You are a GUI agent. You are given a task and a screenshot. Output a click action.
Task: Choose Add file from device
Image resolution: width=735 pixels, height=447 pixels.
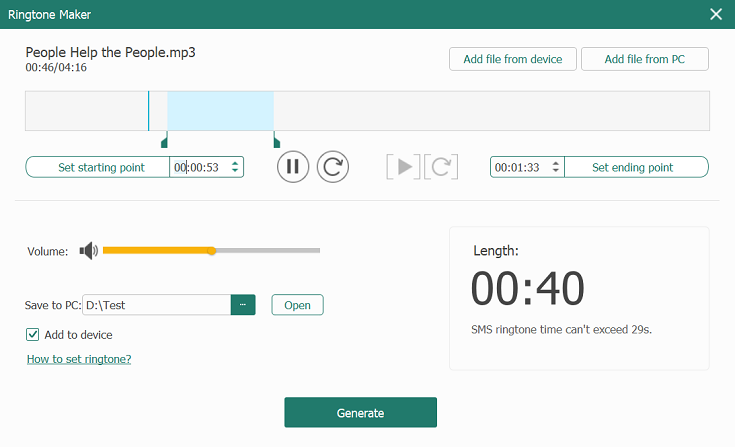513,59
